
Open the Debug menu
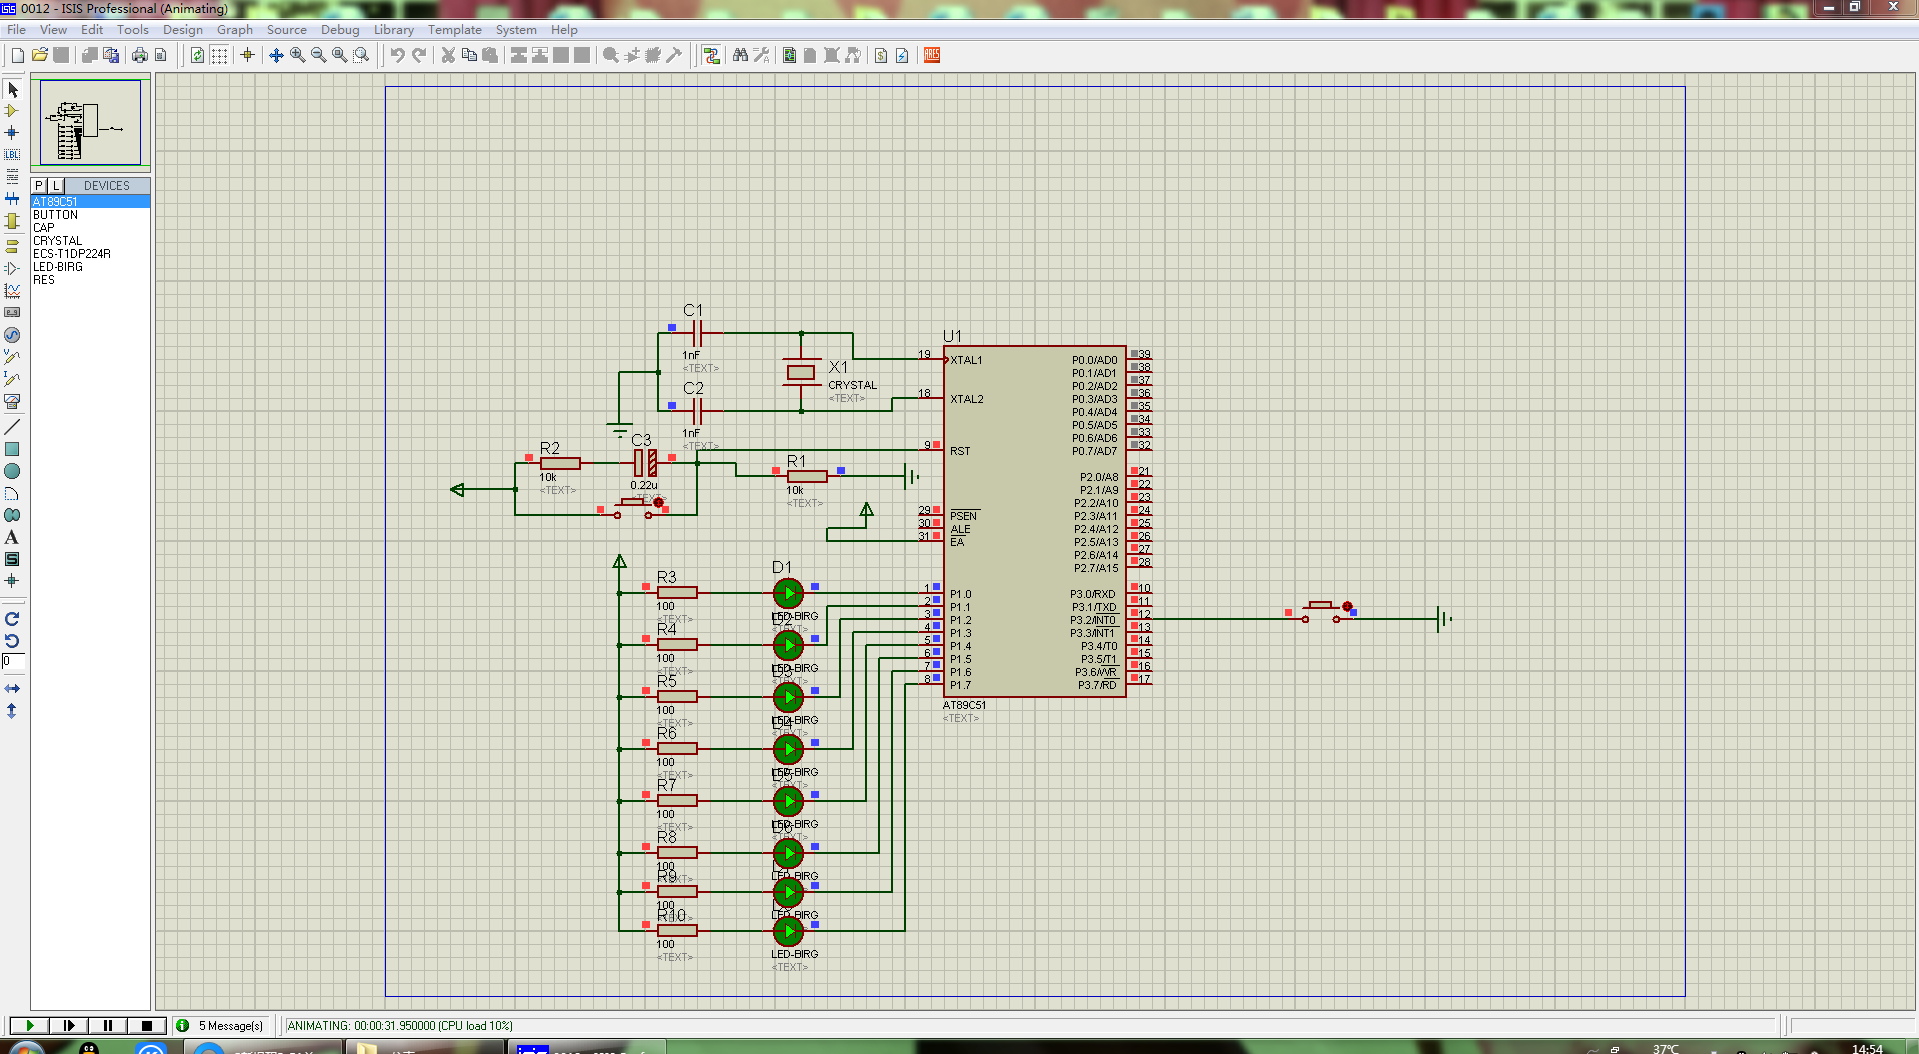point(340,30)
